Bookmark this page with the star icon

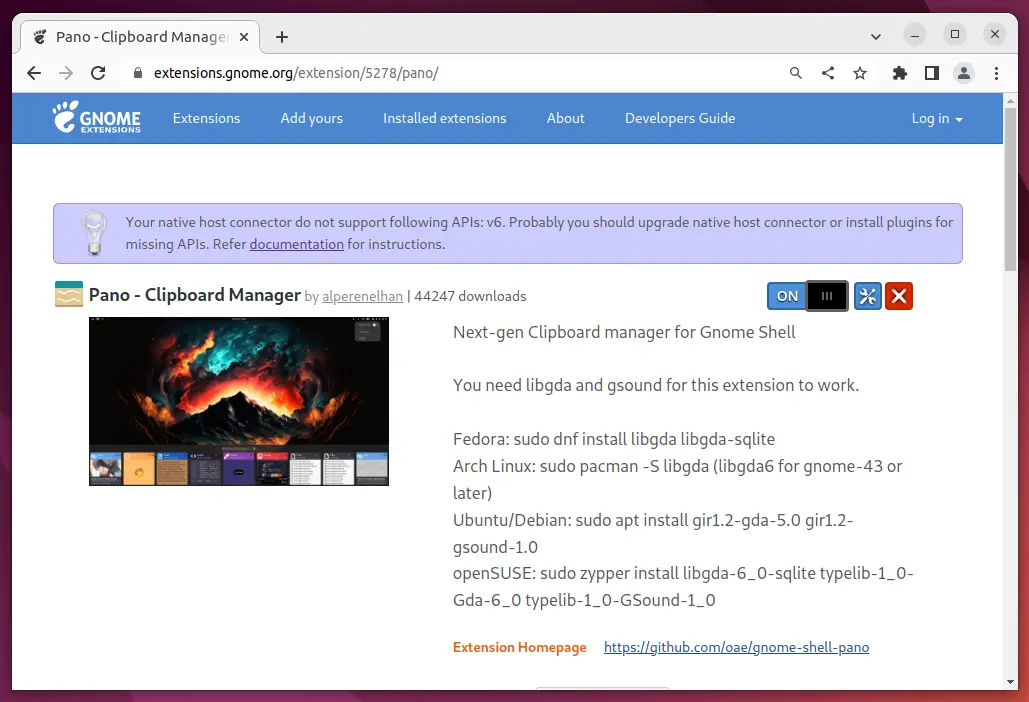[860, 72]
